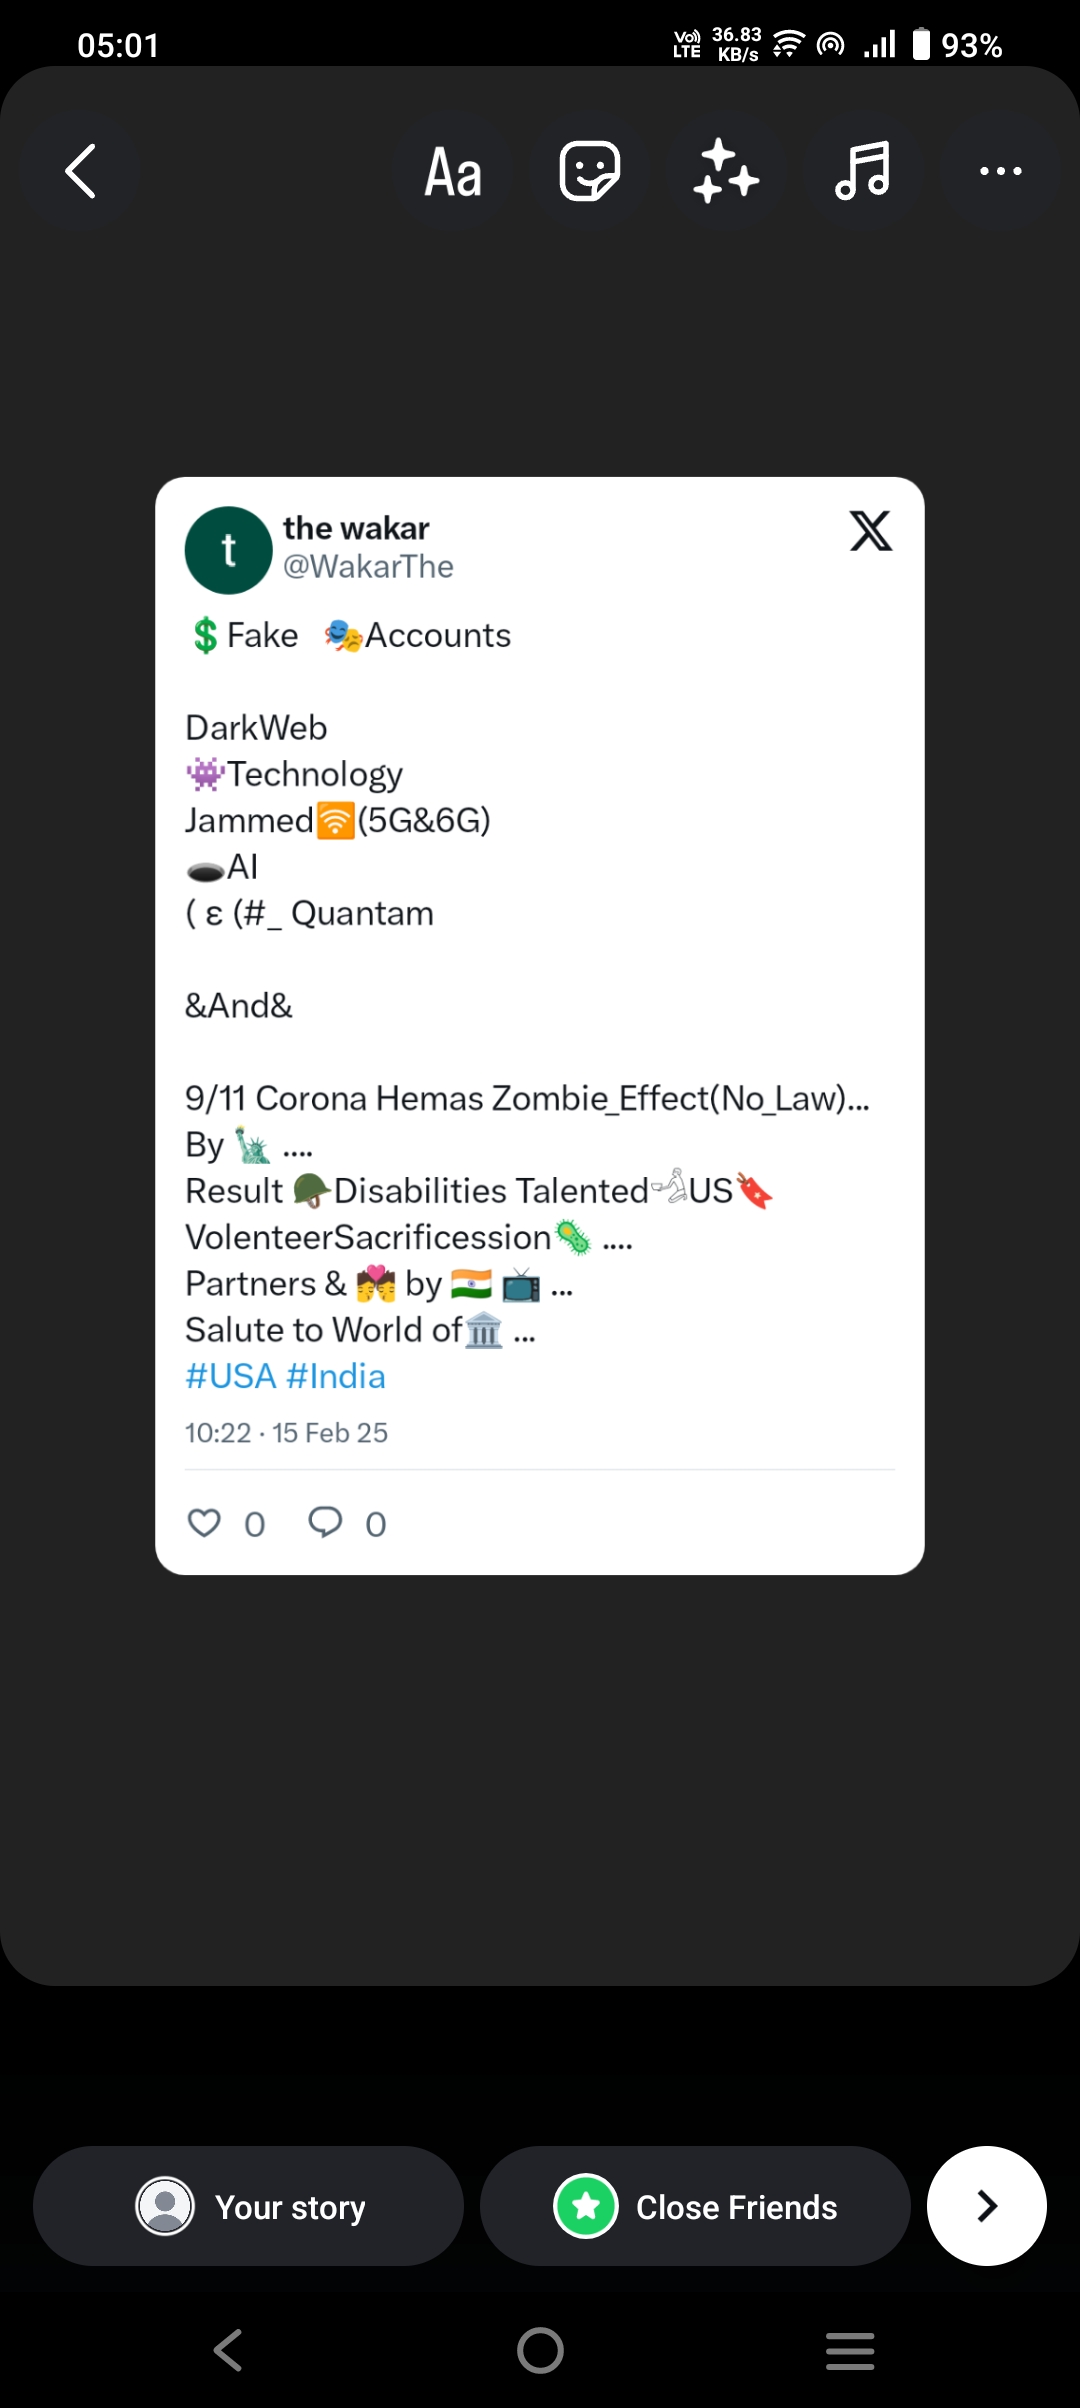Share to Close Friends
The width and height of the screenshot is (1080, 2408).
click(x=695, y=2206)
